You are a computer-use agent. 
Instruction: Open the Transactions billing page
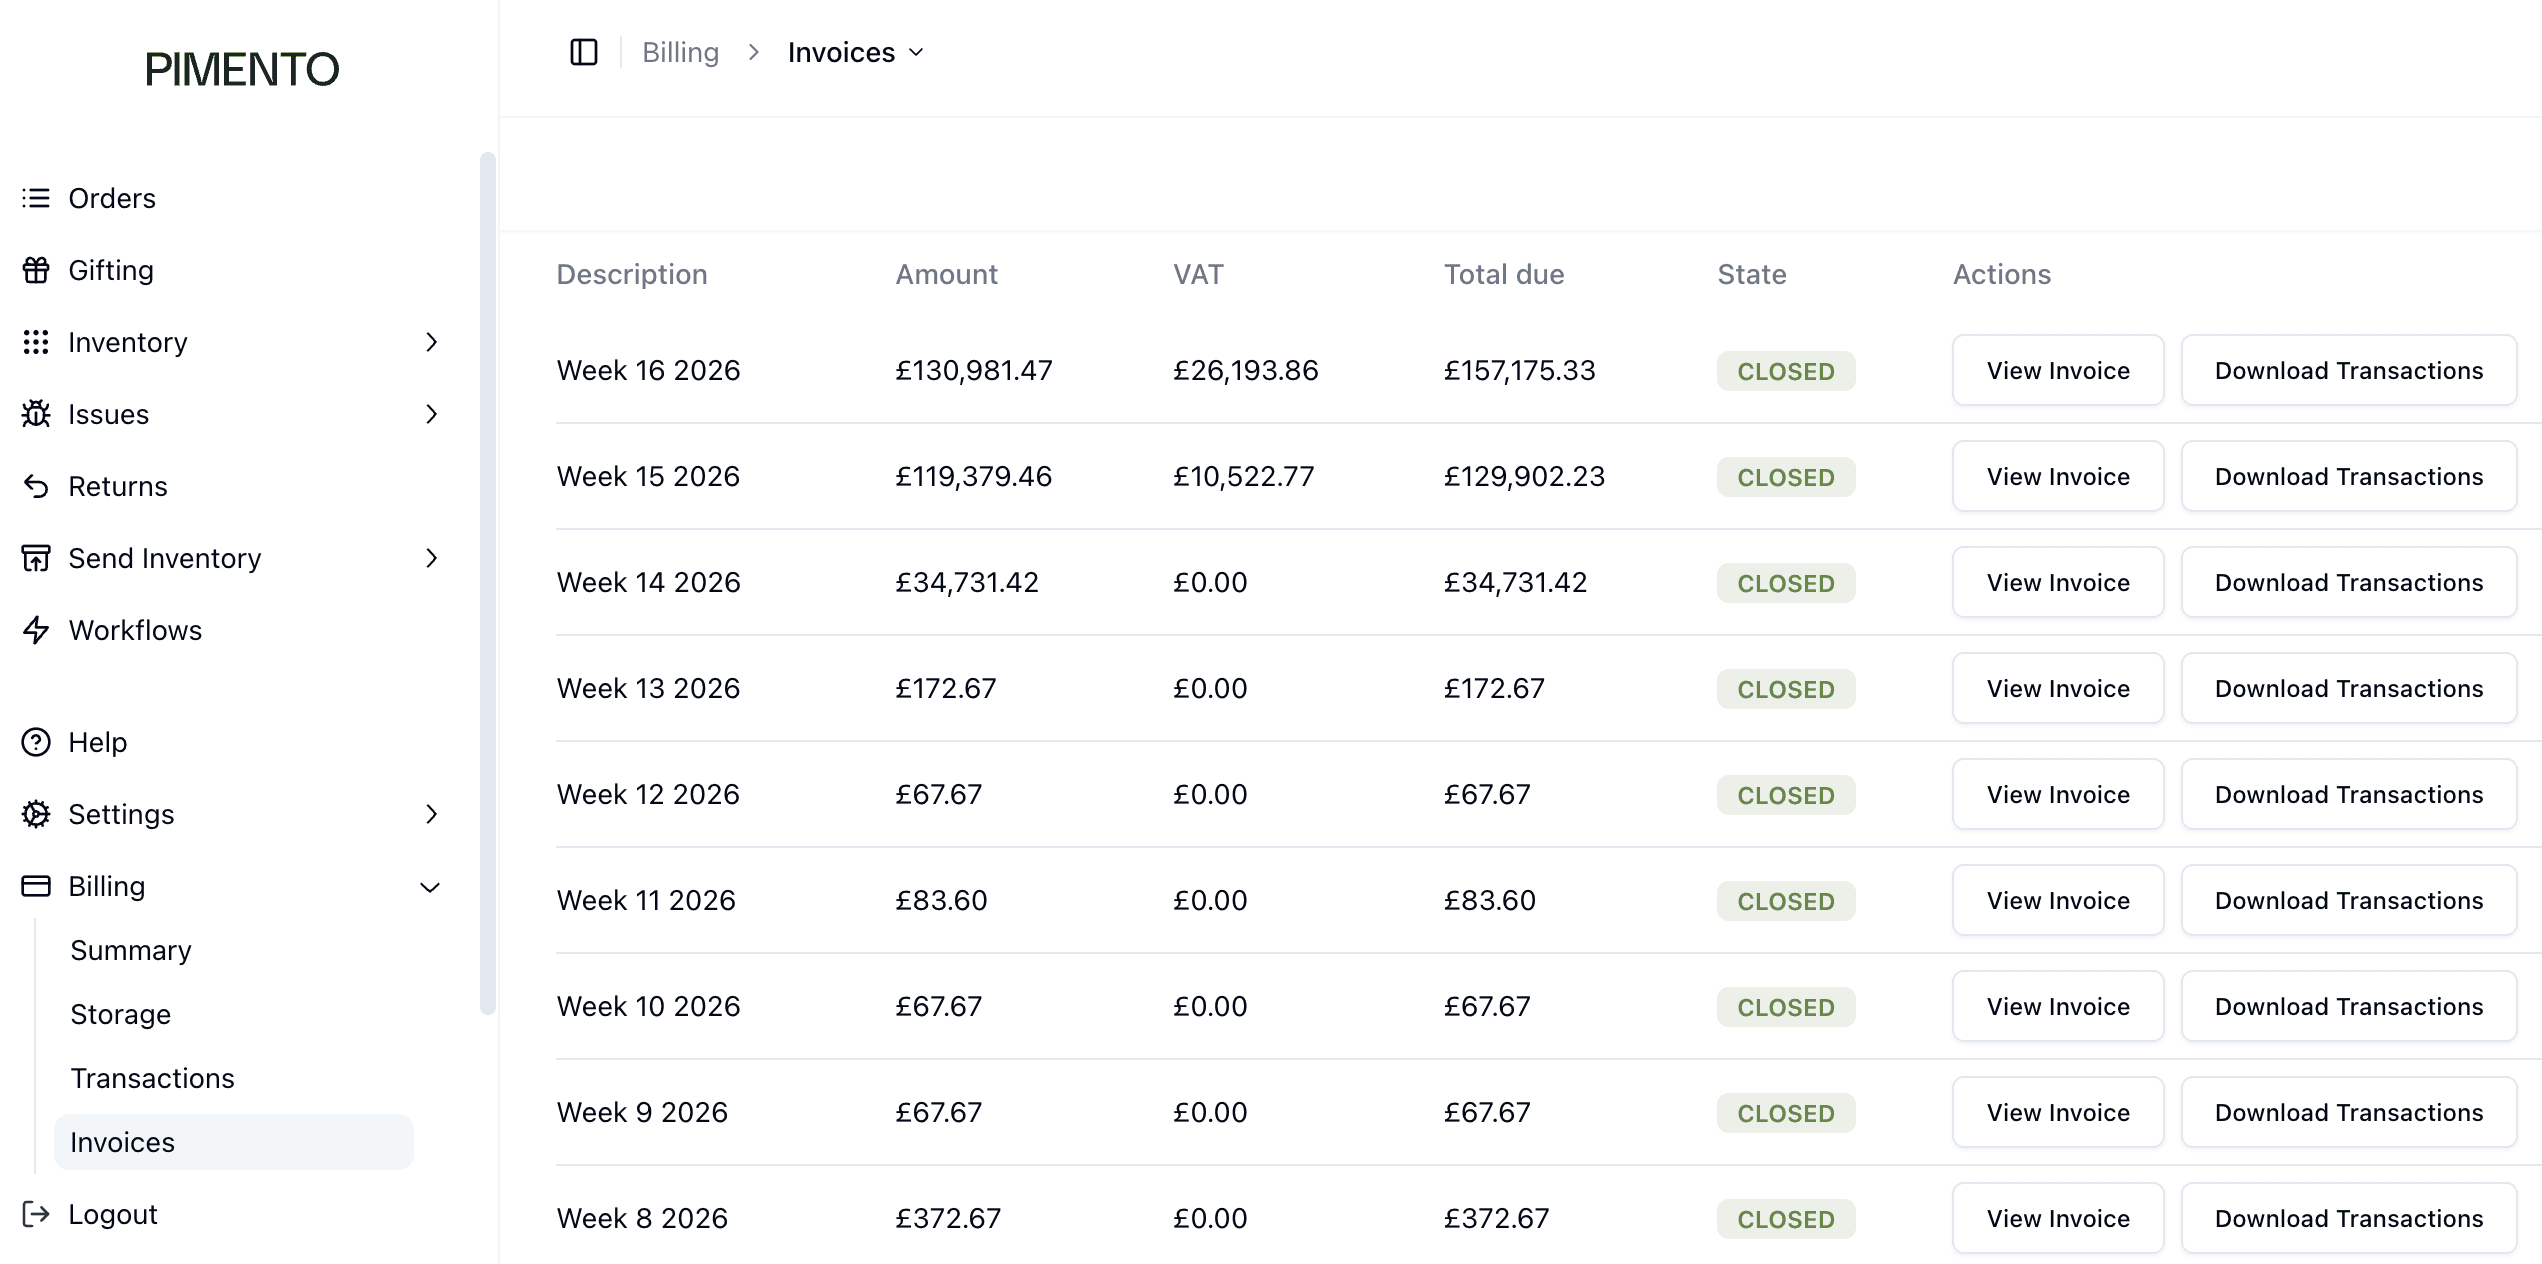click(152, 1078)
